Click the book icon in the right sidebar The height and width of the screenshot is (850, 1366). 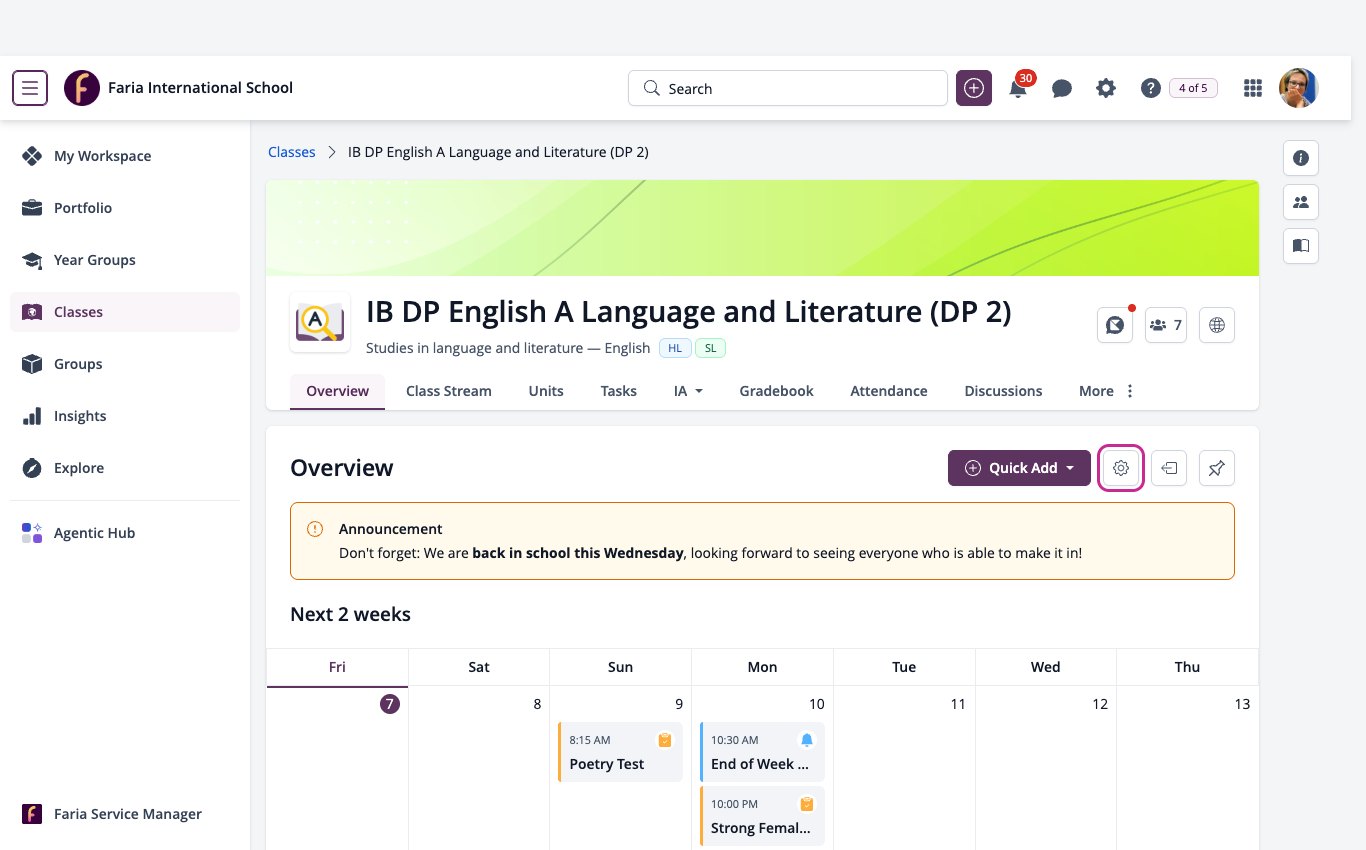pyautogui.click(x=1301, y=245)
